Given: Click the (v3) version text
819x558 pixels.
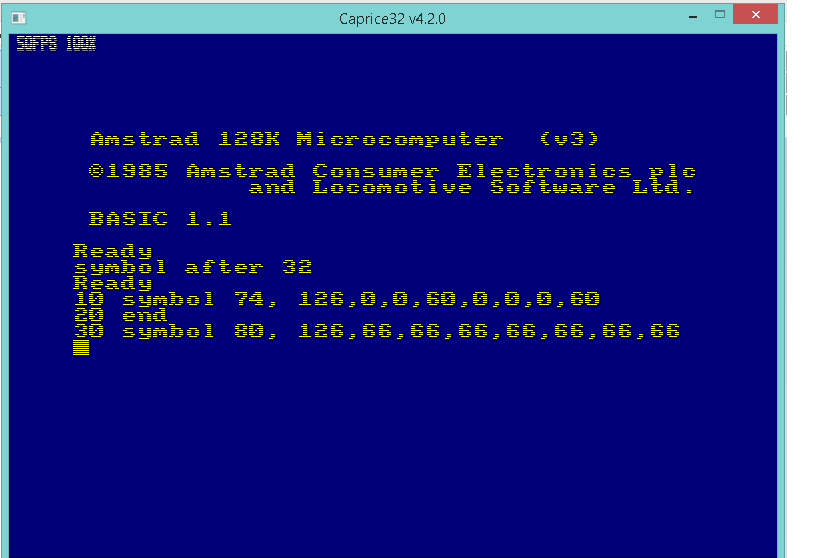Looking at the screenshot, I should 569,139.
